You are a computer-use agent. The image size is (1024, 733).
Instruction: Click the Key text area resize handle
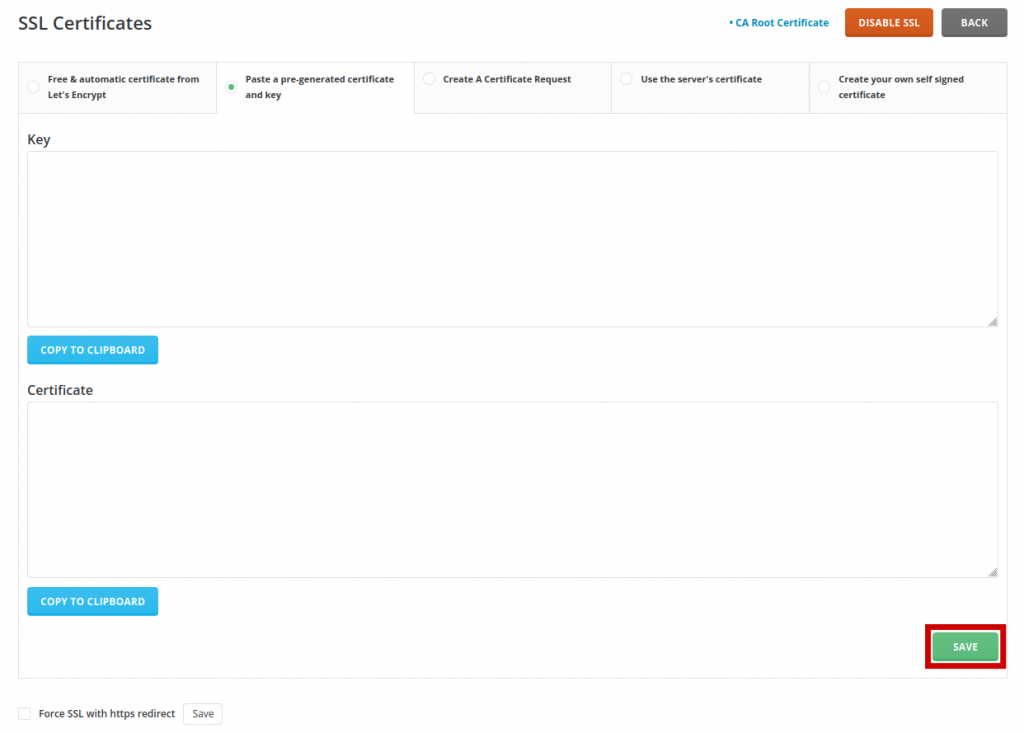coord(992,321)
